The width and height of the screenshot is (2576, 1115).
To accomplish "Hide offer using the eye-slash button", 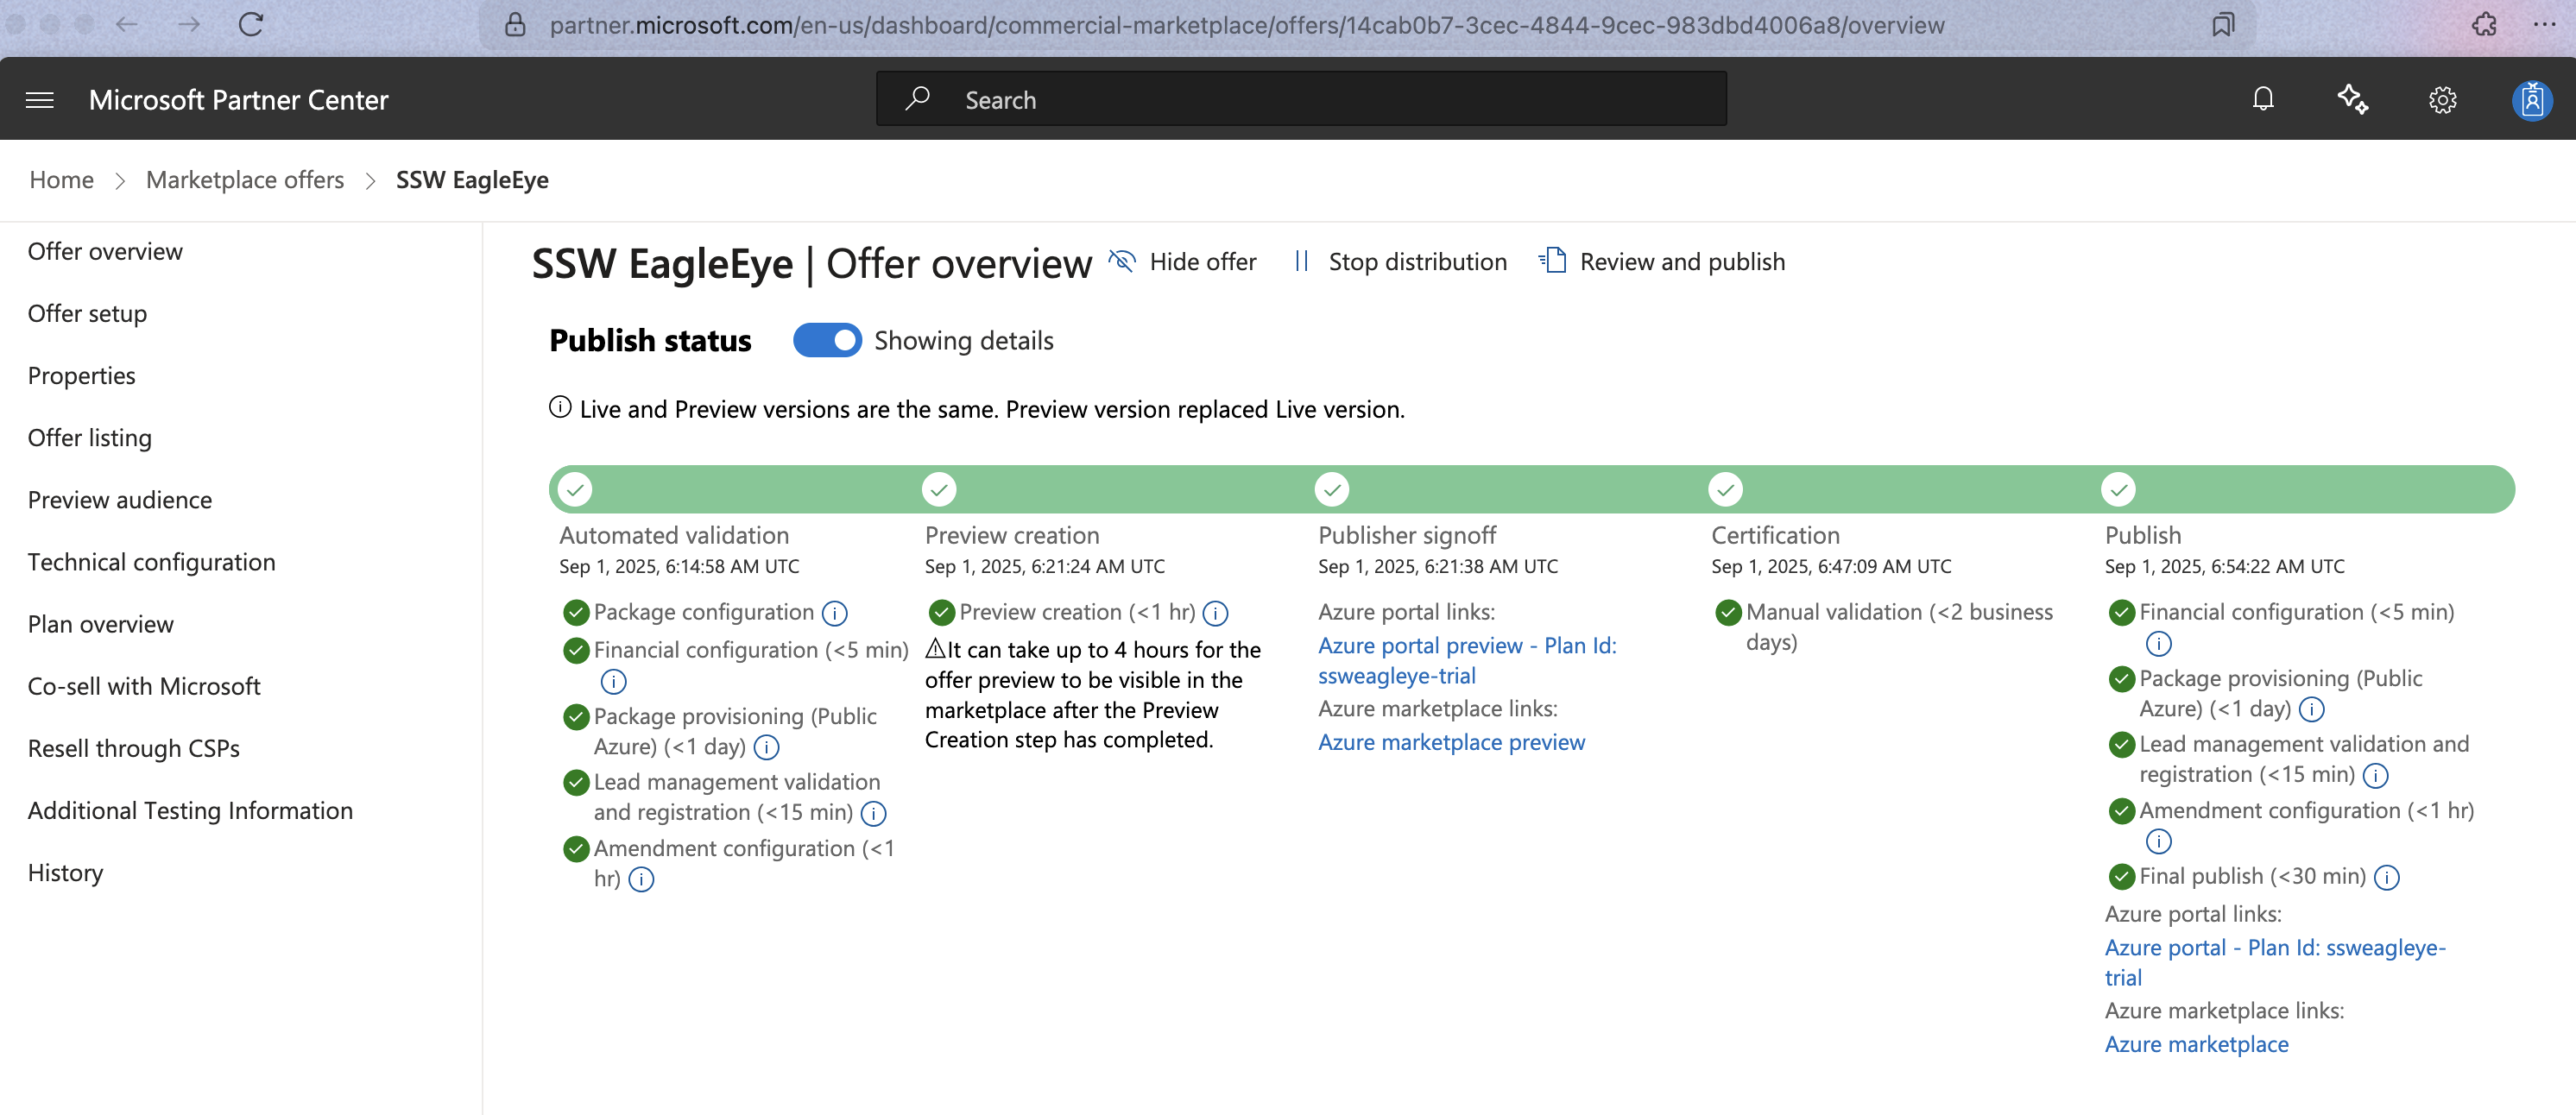I will pos(1183,262).
